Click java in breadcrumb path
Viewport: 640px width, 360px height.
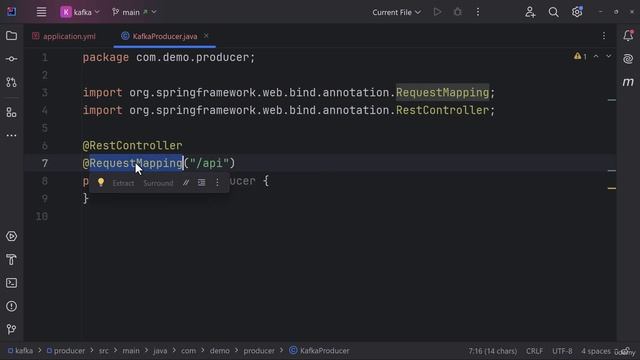[x=160, y=351]
